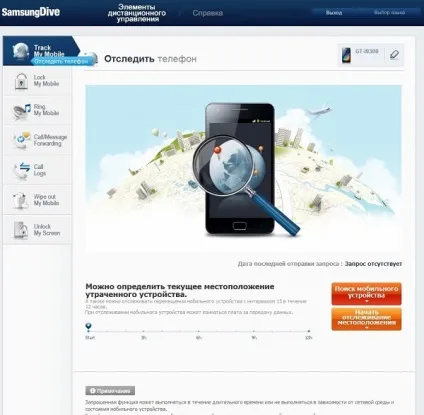Open the Справка menu
This screenshot has height=415, width=424.
[208, 13]
